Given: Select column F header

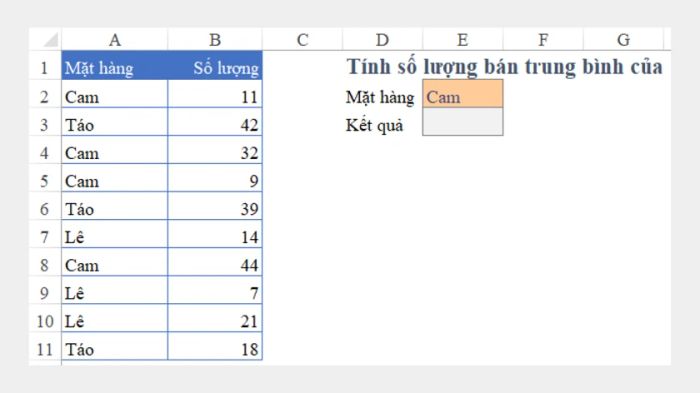Looking at the screenshot, I should [x=543, y=40].
